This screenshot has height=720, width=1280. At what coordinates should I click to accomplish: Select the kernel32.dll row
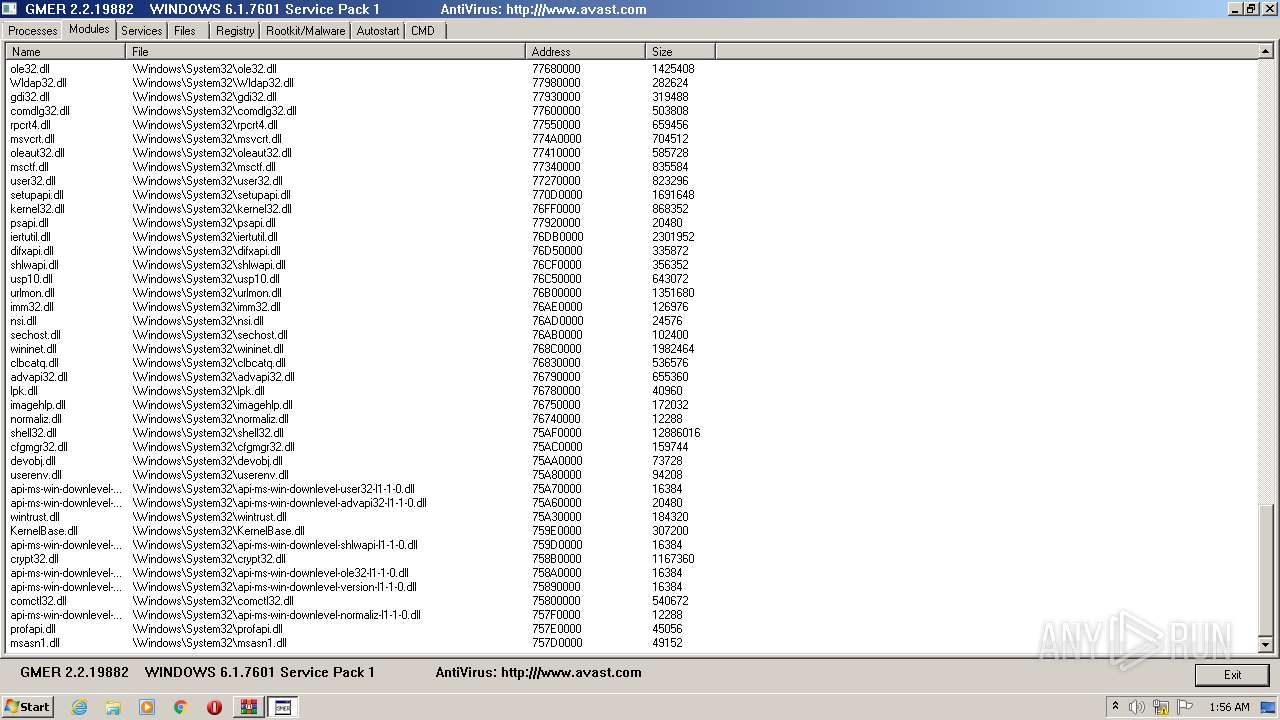point(630,209)
